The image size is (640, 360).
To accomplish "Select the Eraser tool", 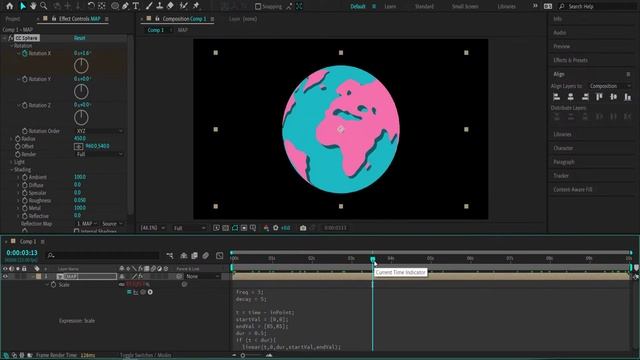I will (170, 6).
